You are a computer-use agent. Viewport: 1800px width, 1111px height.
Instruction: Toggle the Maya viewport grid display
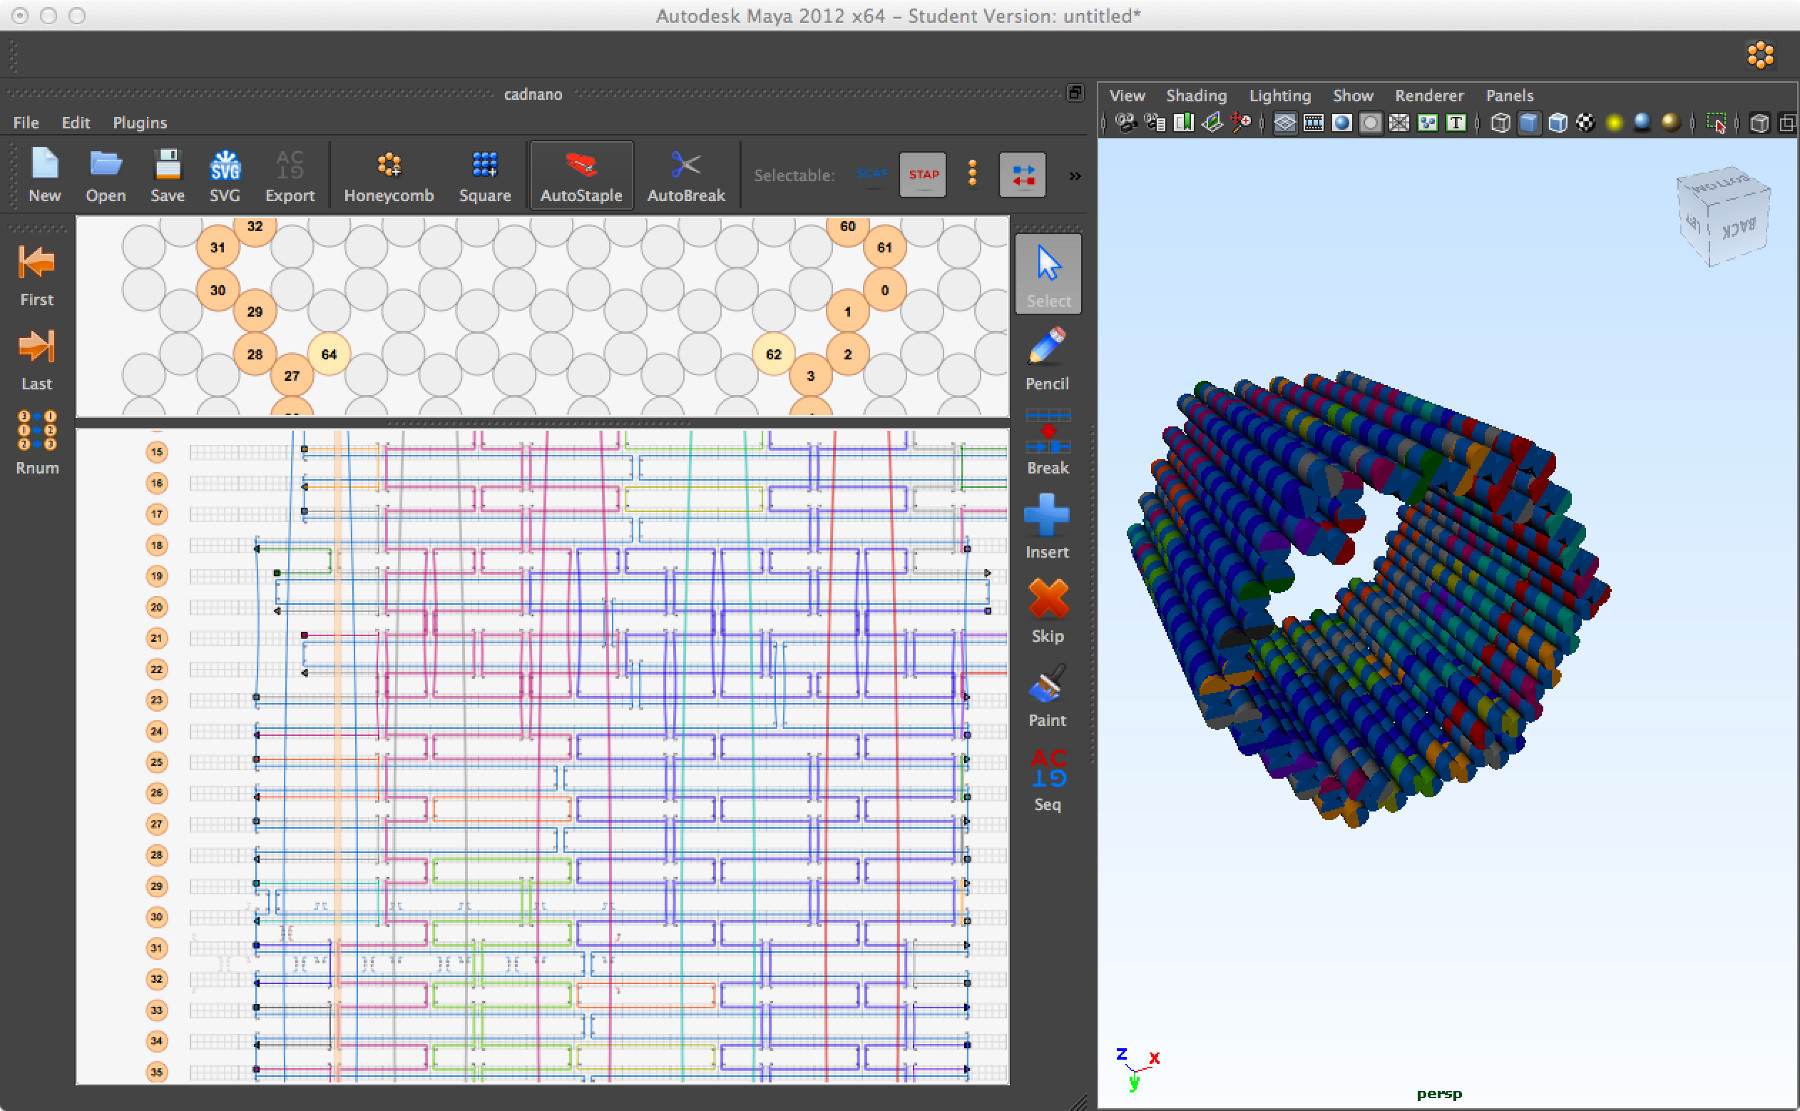tap(1285, 123)
